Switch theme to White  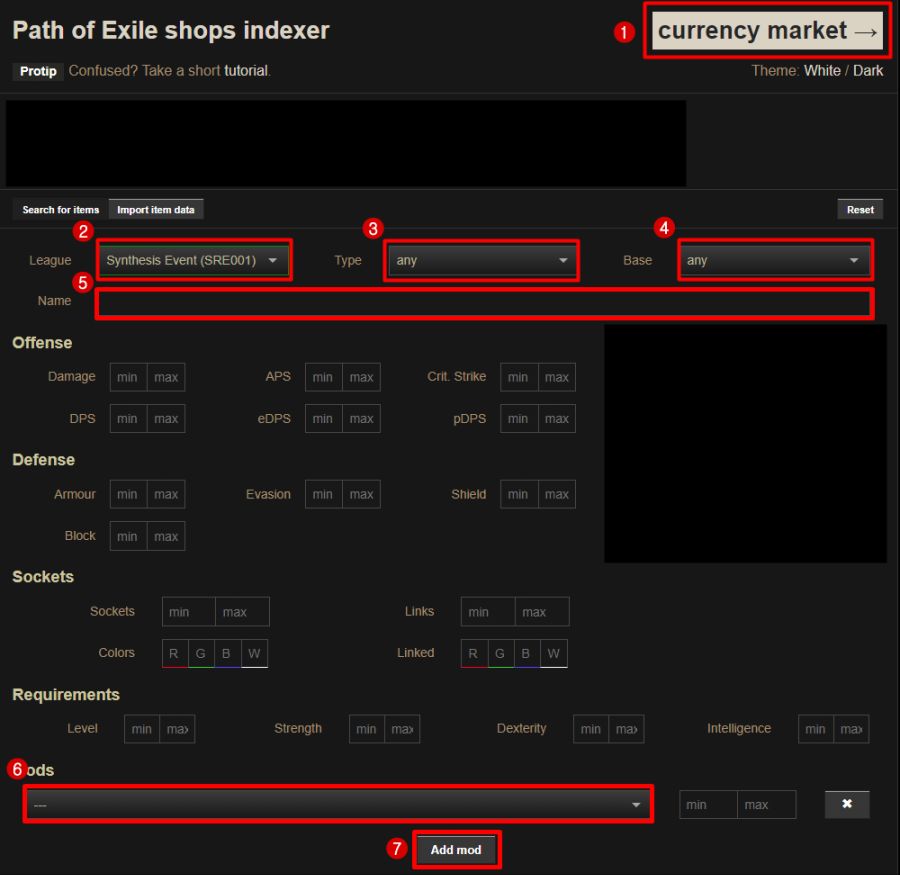point(822,71)
